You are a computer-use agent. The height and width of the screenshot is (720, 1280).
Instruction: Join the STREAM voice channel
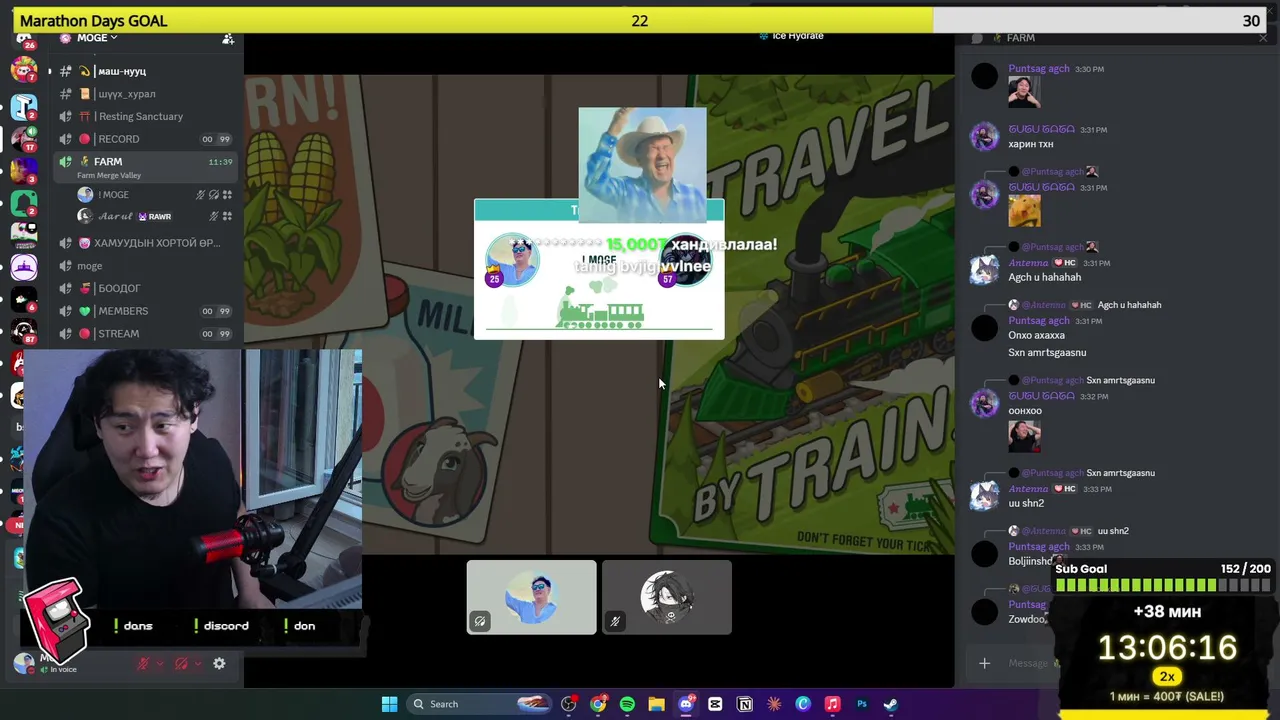point(145,334)
